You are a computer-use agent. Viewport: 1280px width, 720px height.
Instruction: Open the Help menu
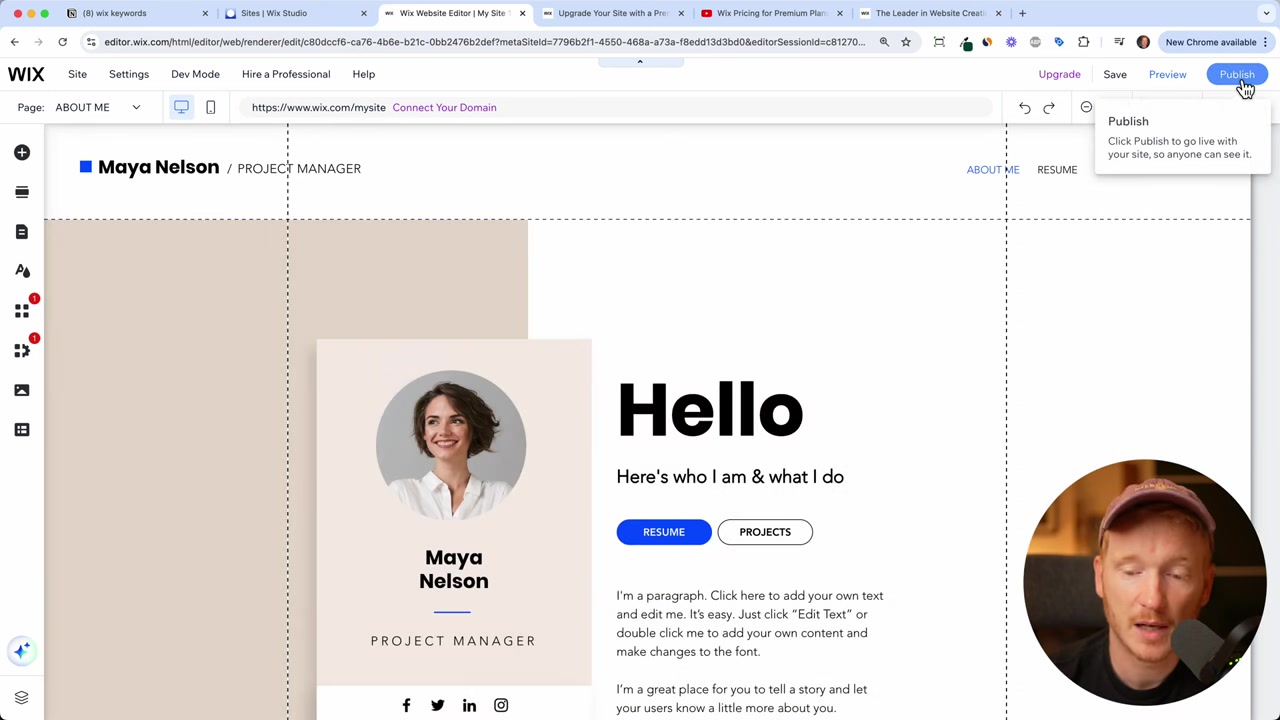point(364,74)
